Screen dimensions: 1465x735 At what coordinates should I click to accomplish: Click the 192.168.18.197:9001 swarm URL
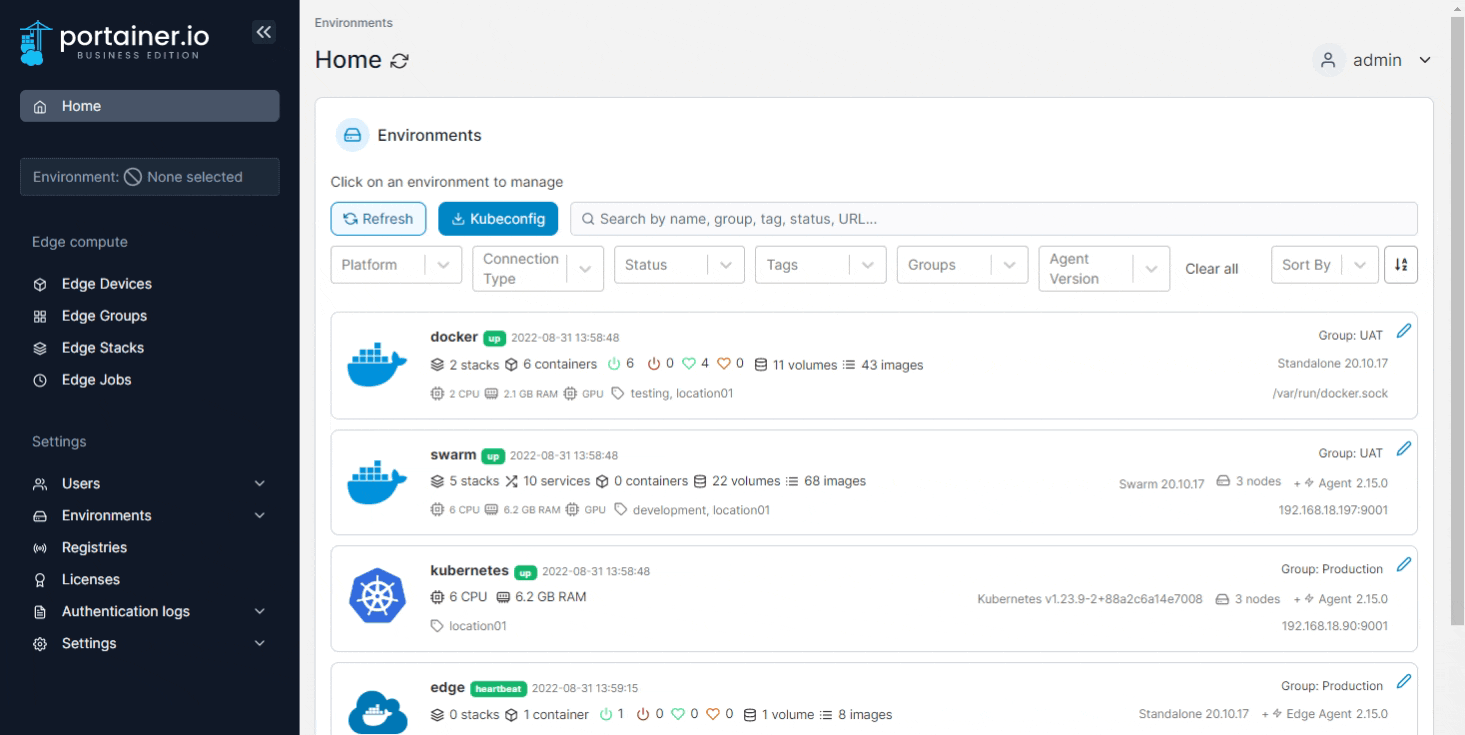1334,510
